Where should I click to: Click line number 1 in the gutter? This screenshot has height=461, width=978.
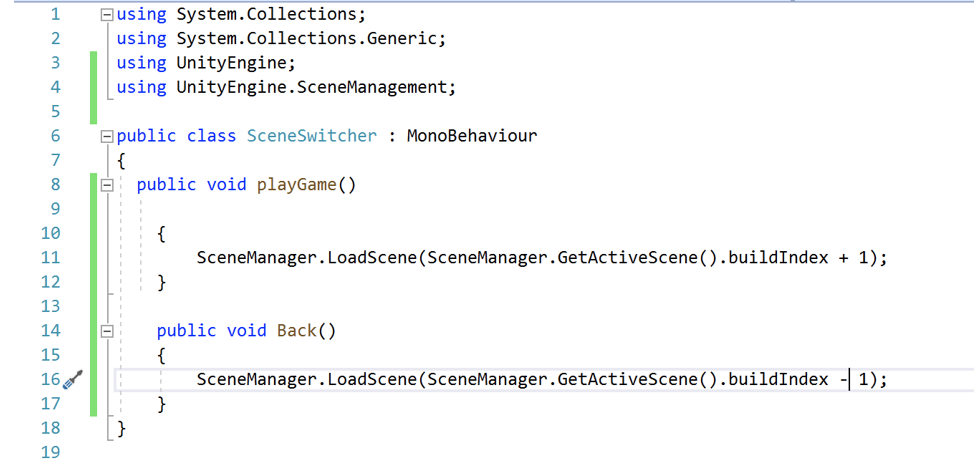click(54, 15)
